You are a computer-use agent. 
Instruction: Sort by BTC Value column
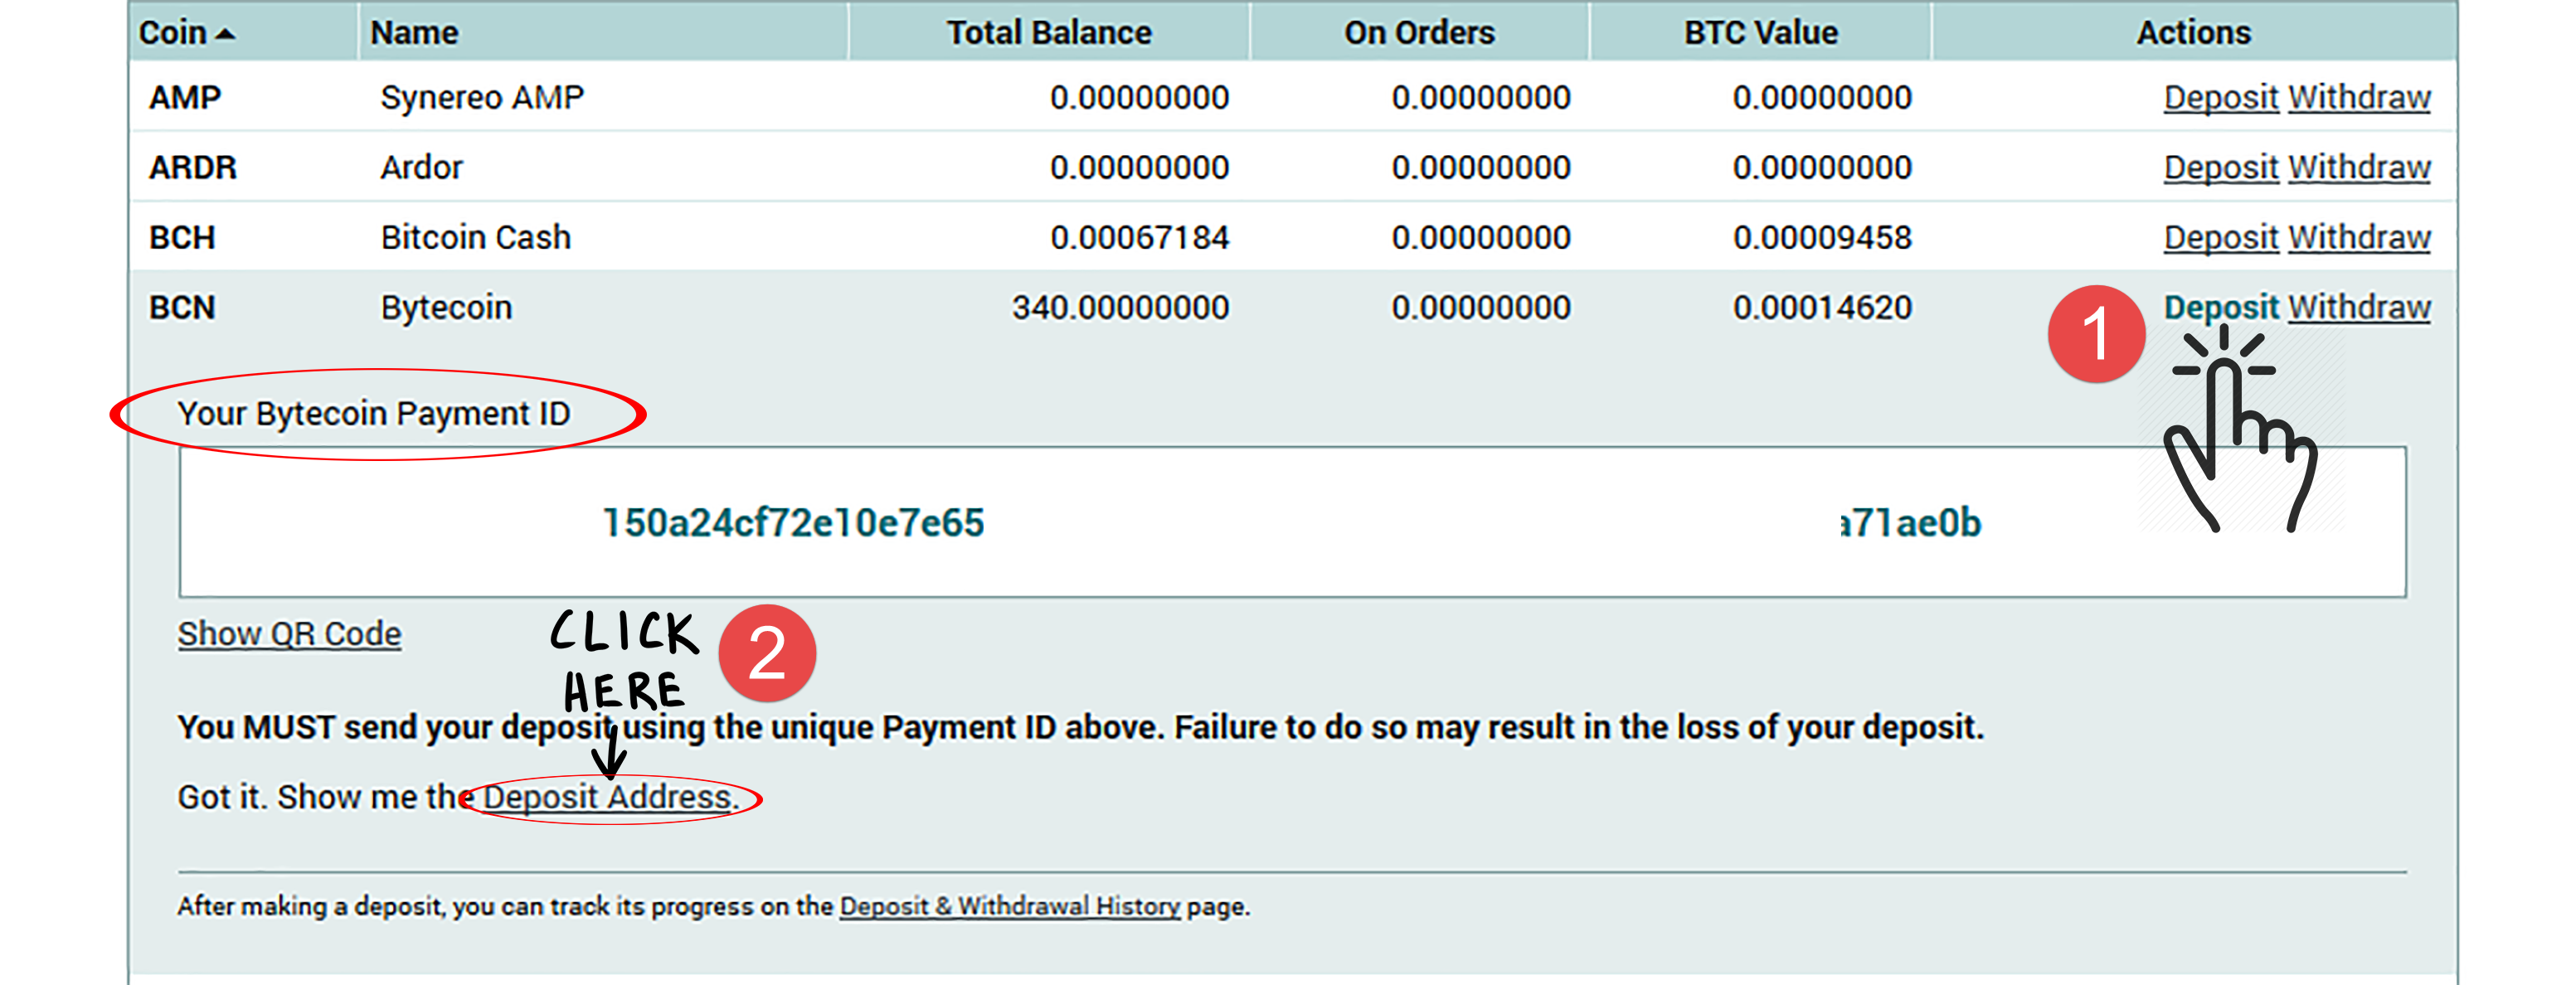[x=1760, y=33]
